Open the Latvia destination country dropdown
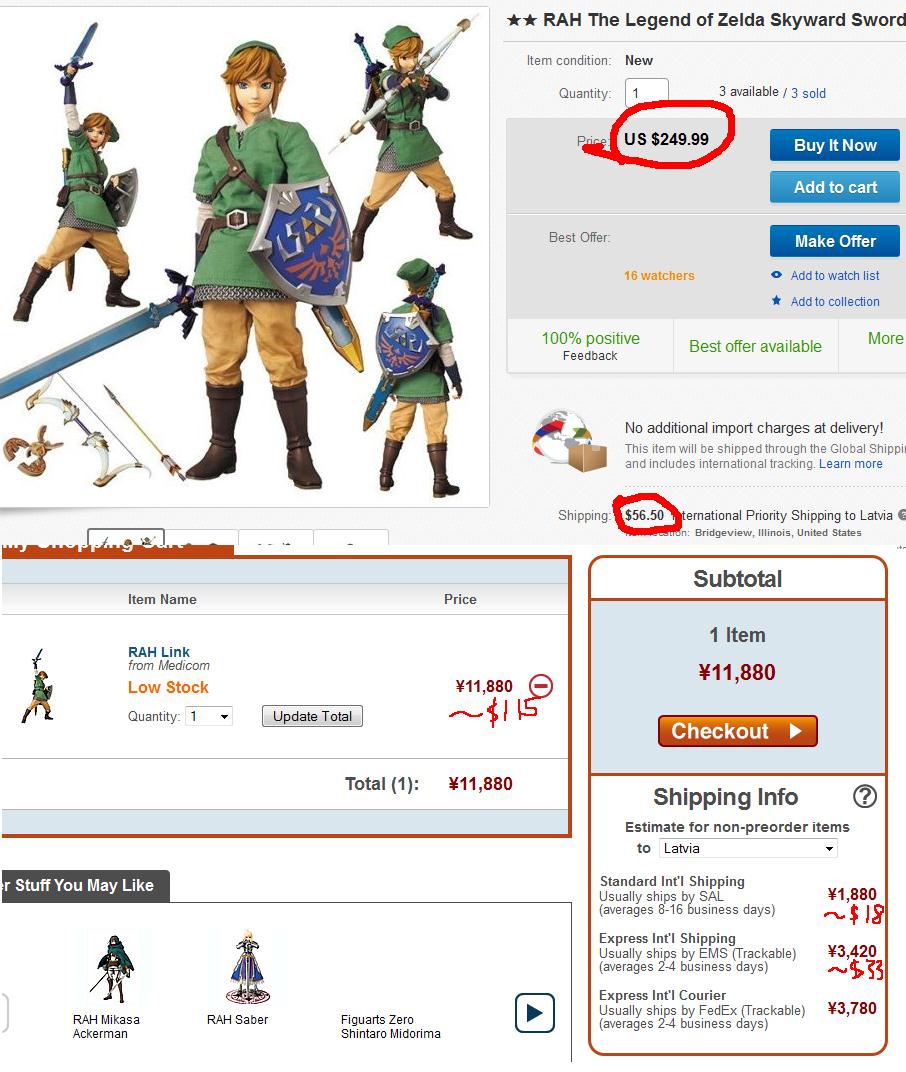Viewport: 906px width, 1072px height. pos(748,848)
